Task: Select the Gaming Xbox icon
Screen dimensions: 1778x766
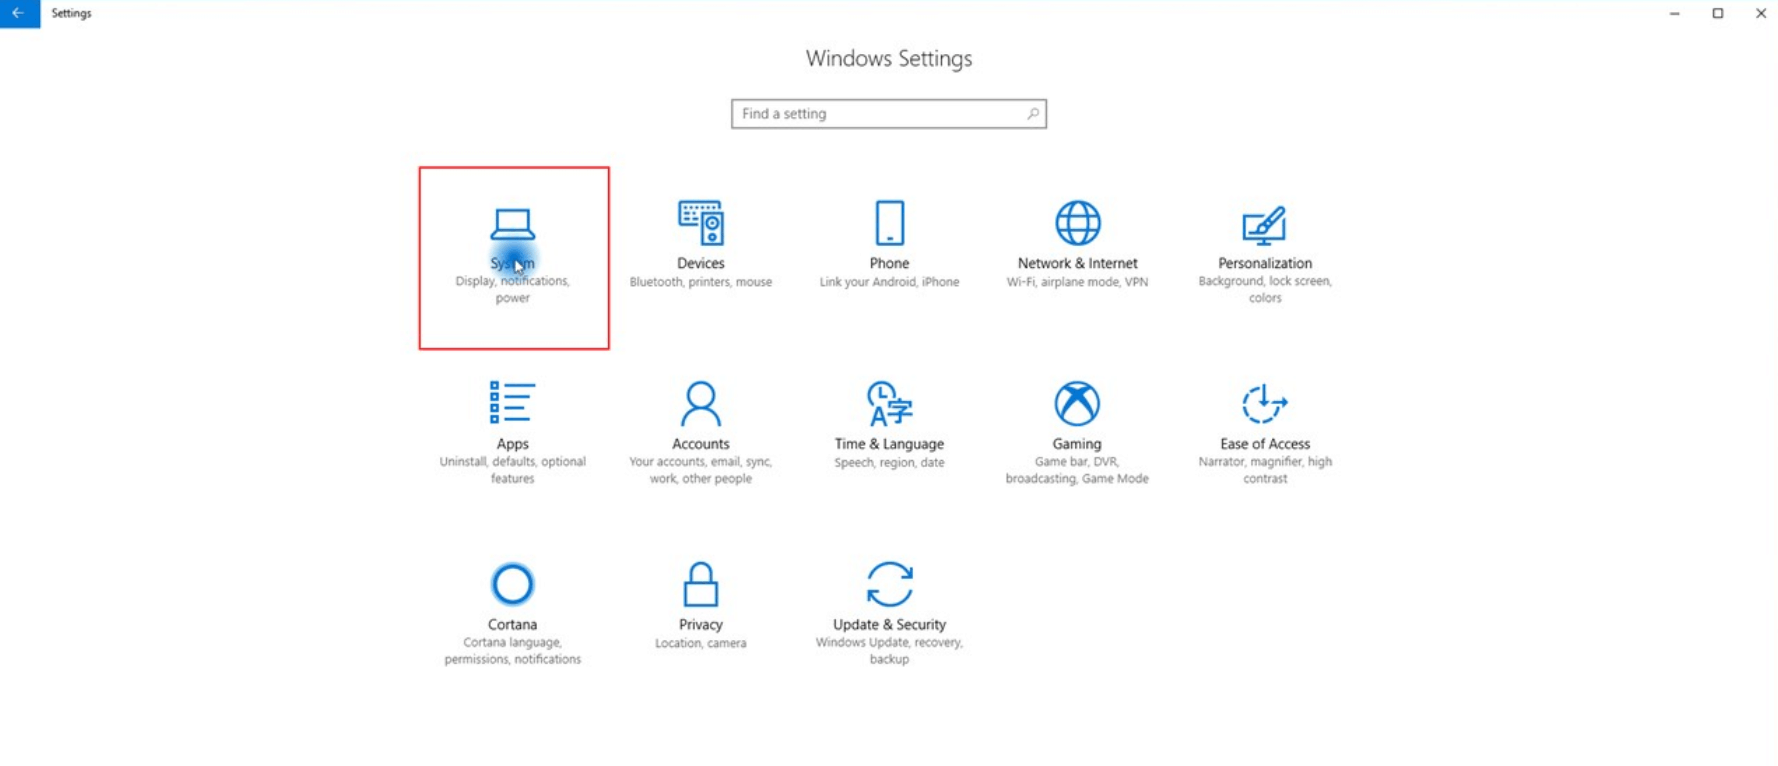Action: (1077, 403)
